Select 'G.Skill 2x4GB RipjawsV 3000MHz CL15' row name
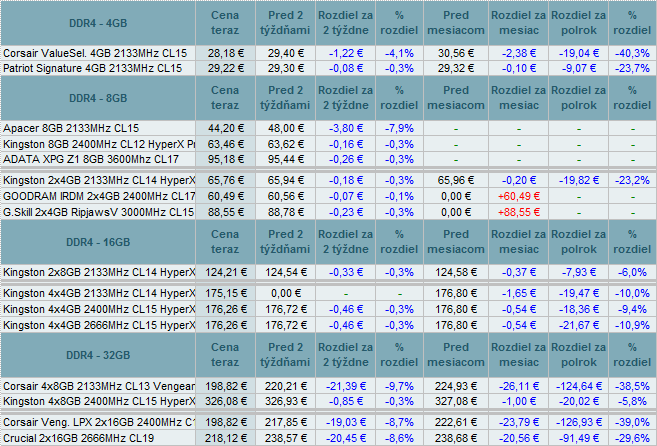 (98, 212)
